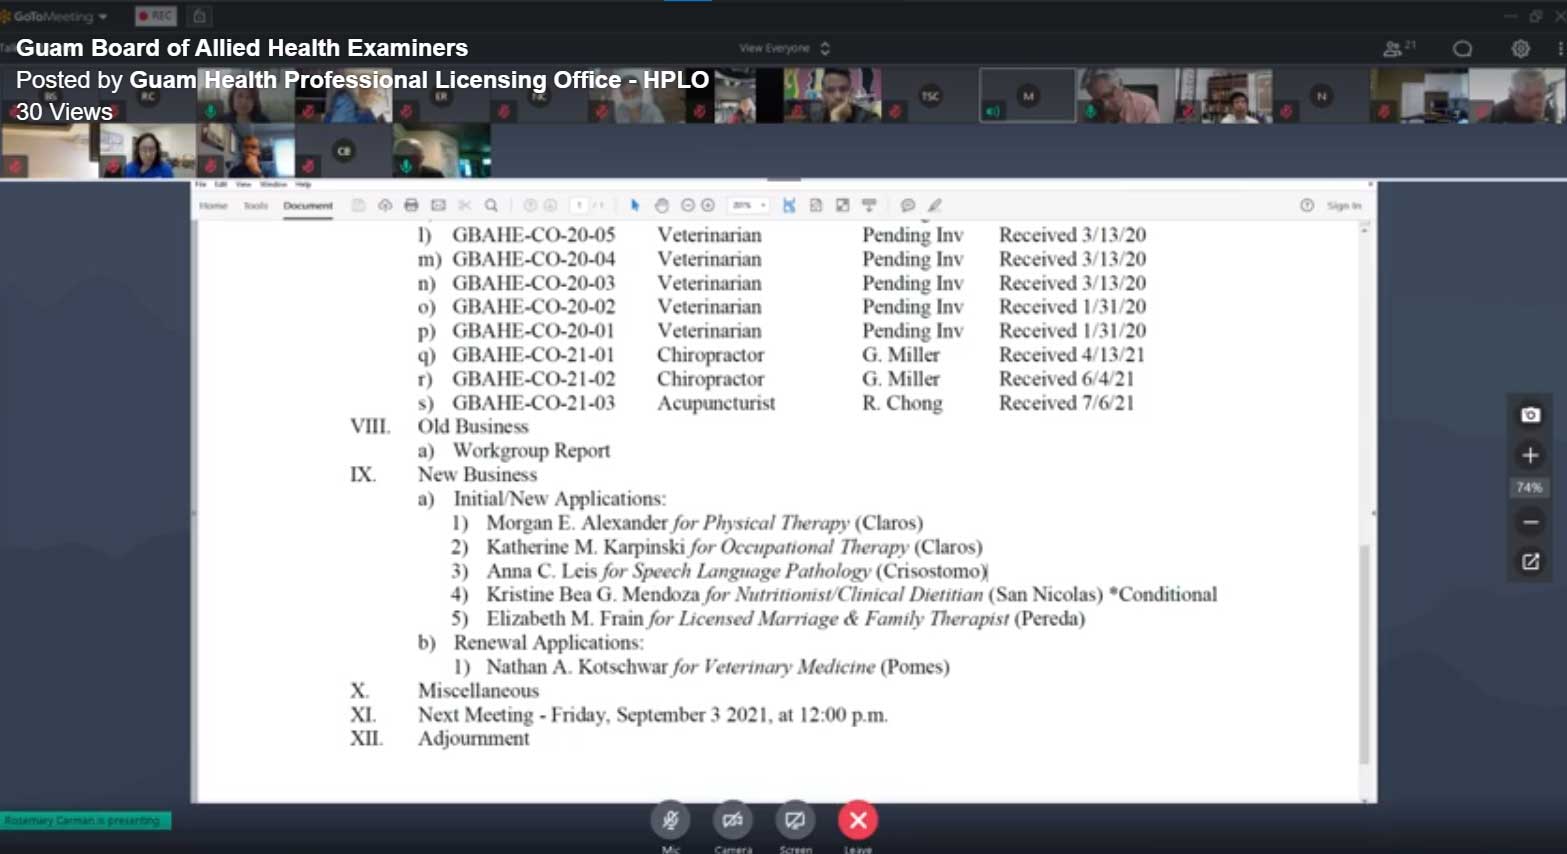The width and height of the screenshot is (1567, 854).
Task: Click the Acrobat help question icon
Action: (1307, 205)
